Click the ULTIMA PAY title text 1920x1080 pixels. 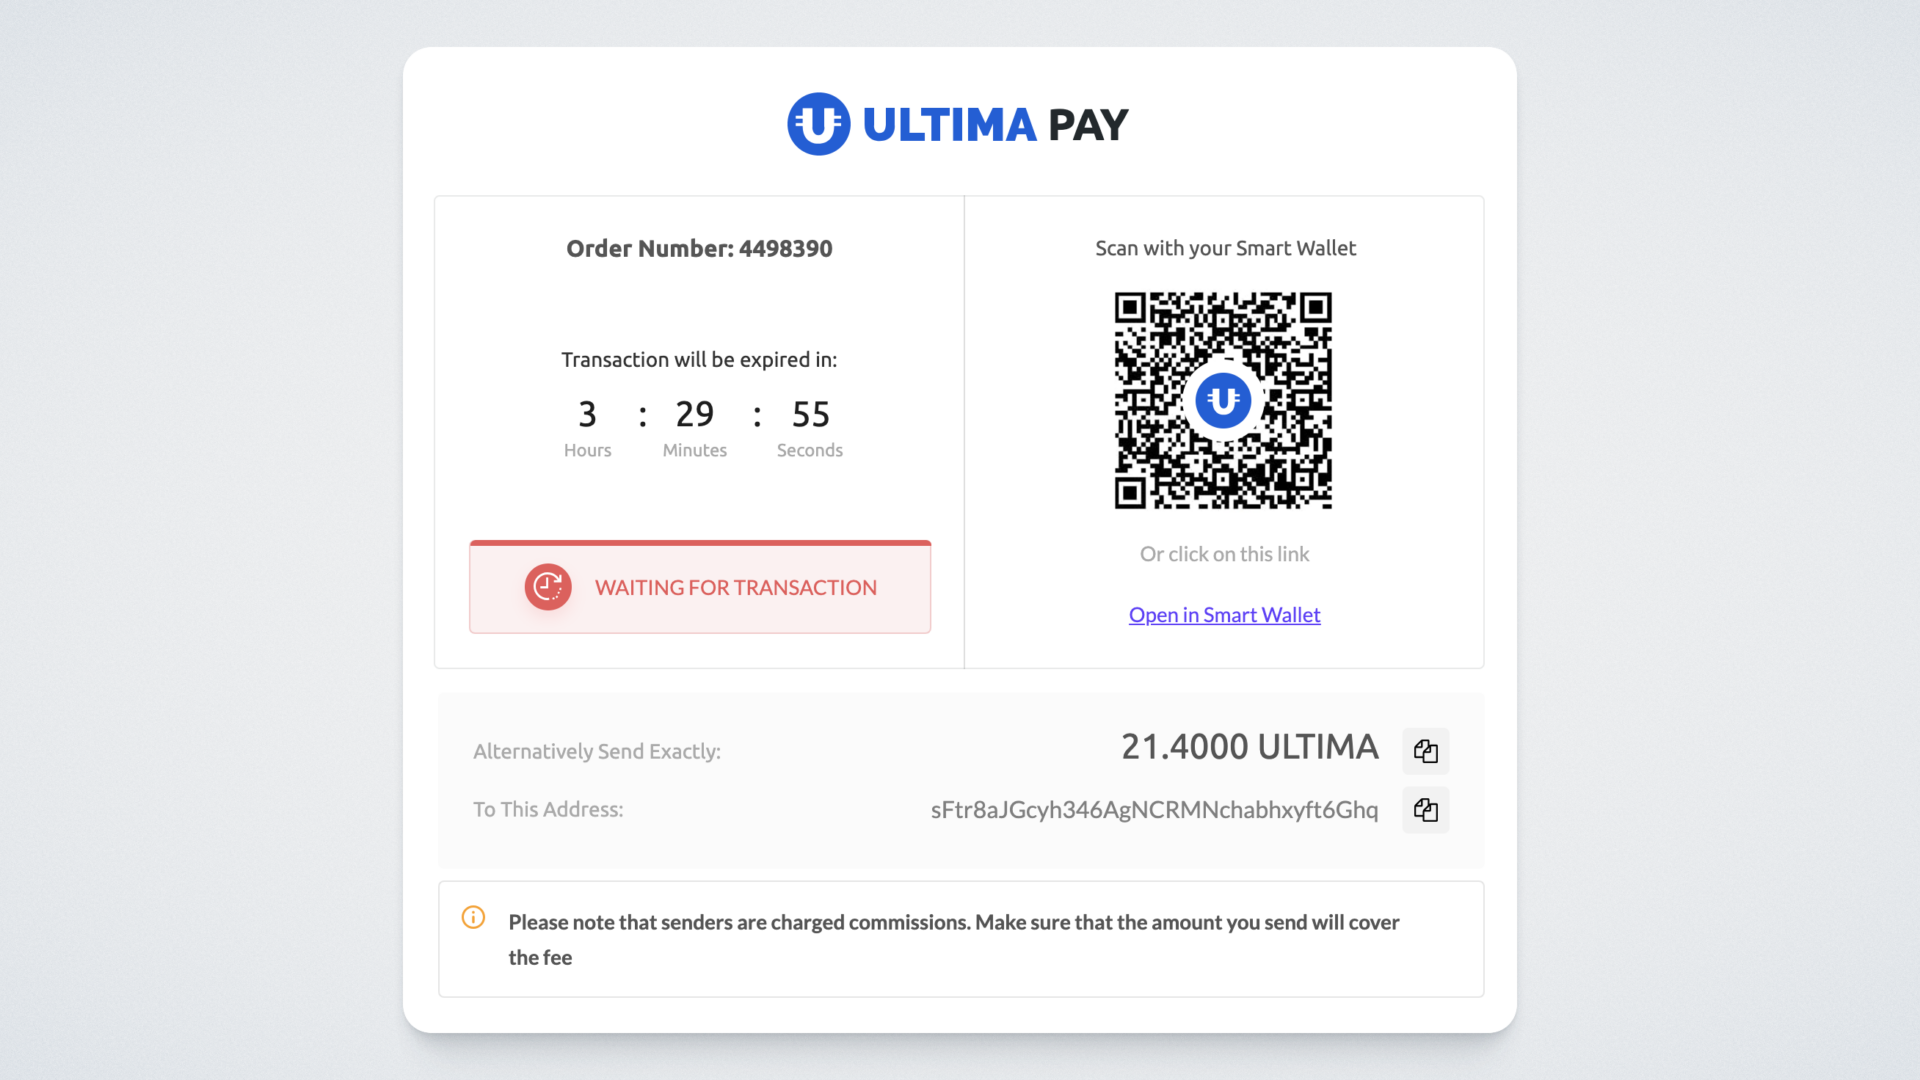point(995,125)
